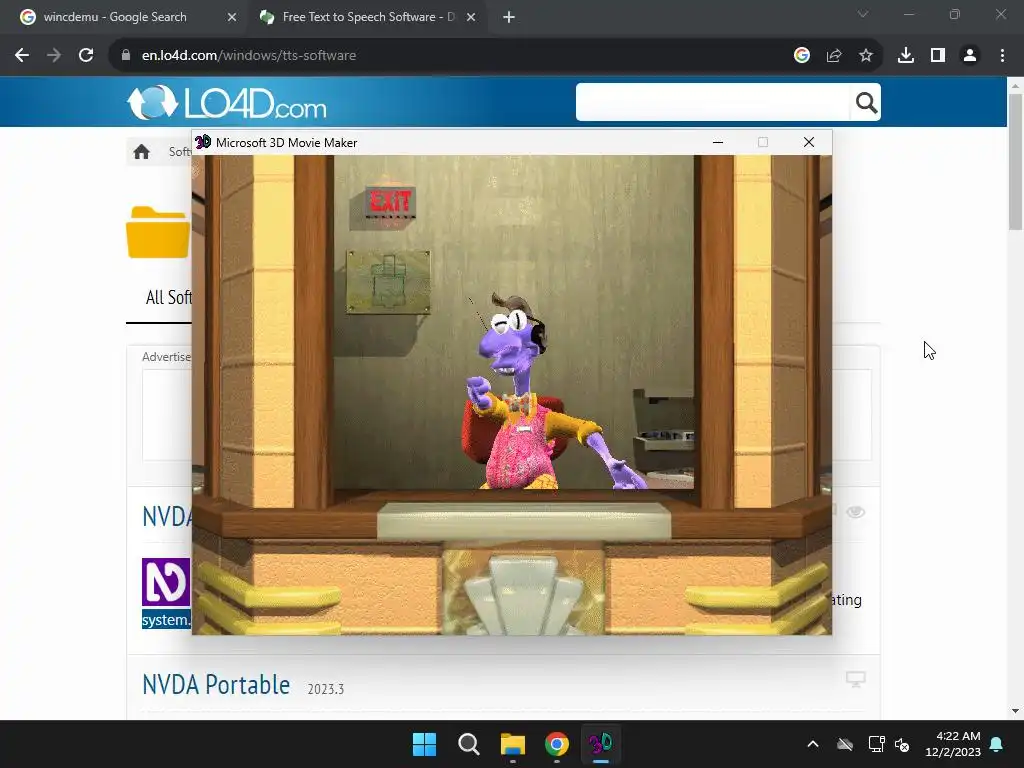Screen dimensions: 1024x768
Task: Click the LO4D search input field
Action: (x=712, y=102)
